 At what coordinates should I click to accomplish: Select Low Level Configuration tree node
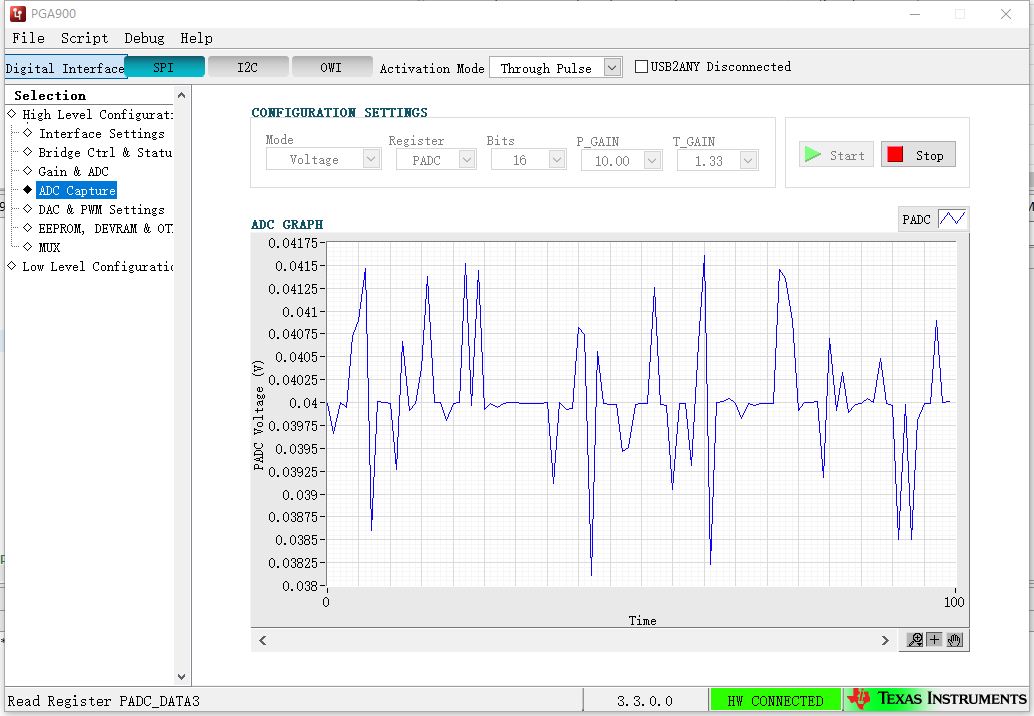pos(98,267)
